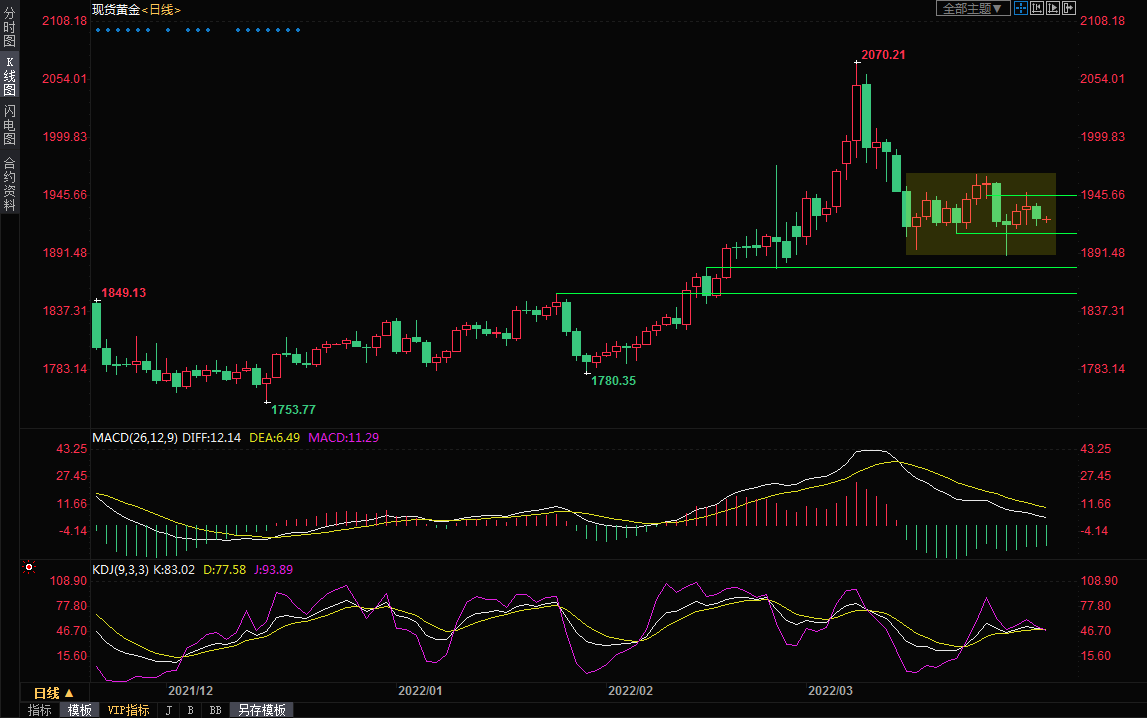This screenshot has height=718, width=1147.
Task: Click the 另存模板 button
Action: 262,710
